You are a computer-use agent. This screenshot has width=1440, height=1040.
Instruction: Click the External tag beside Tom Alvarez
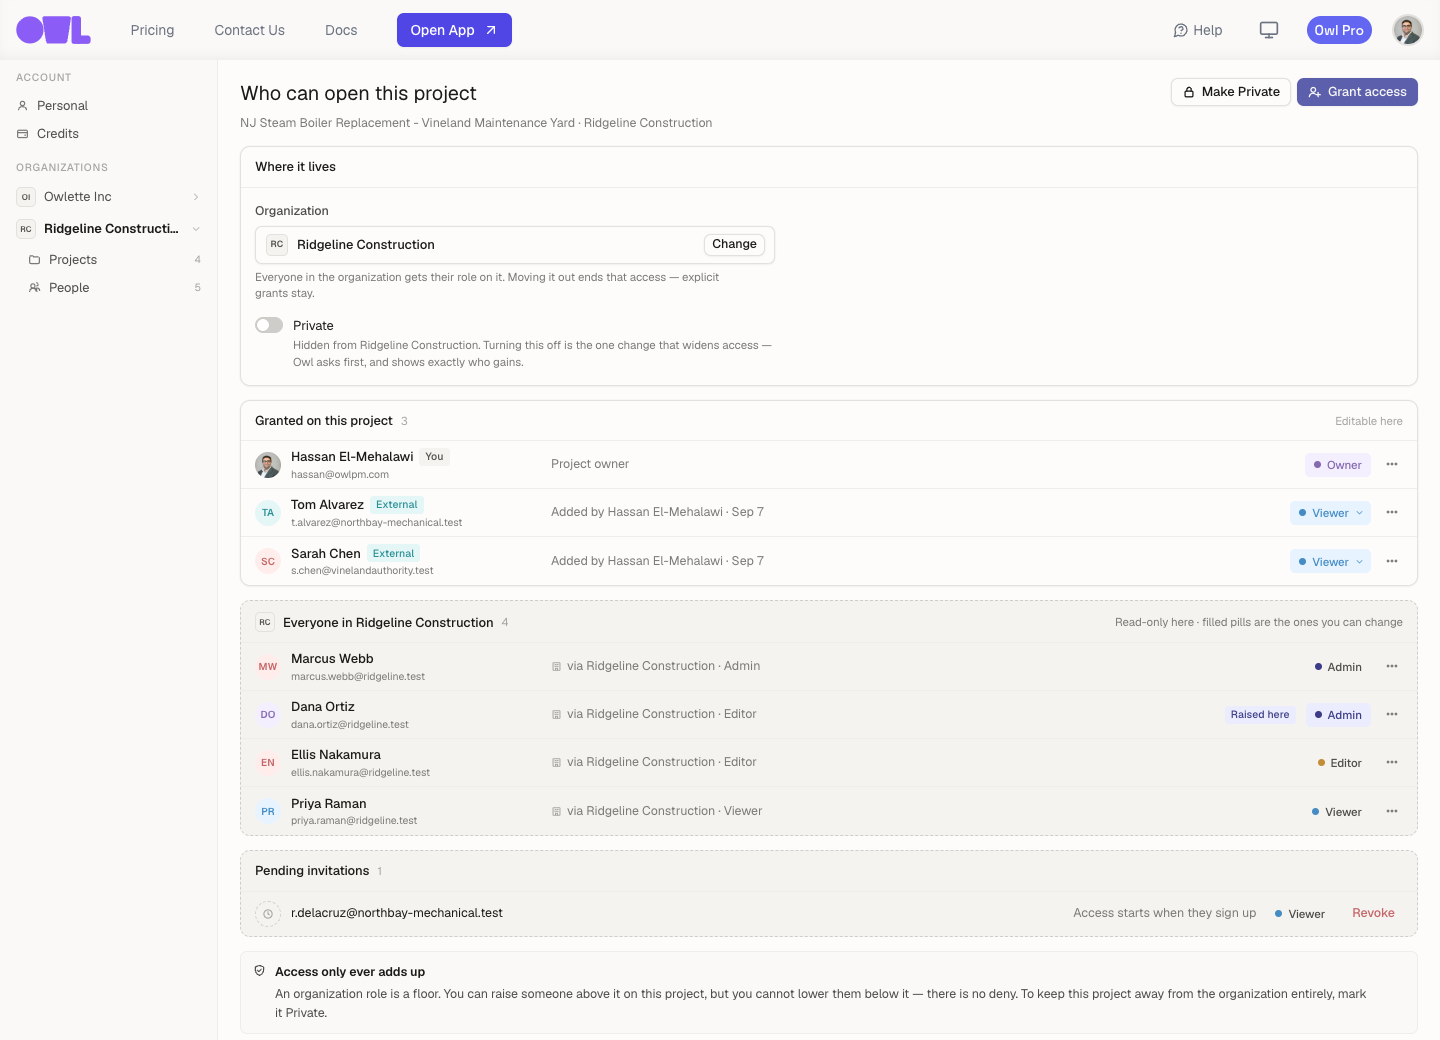[397, 505]
